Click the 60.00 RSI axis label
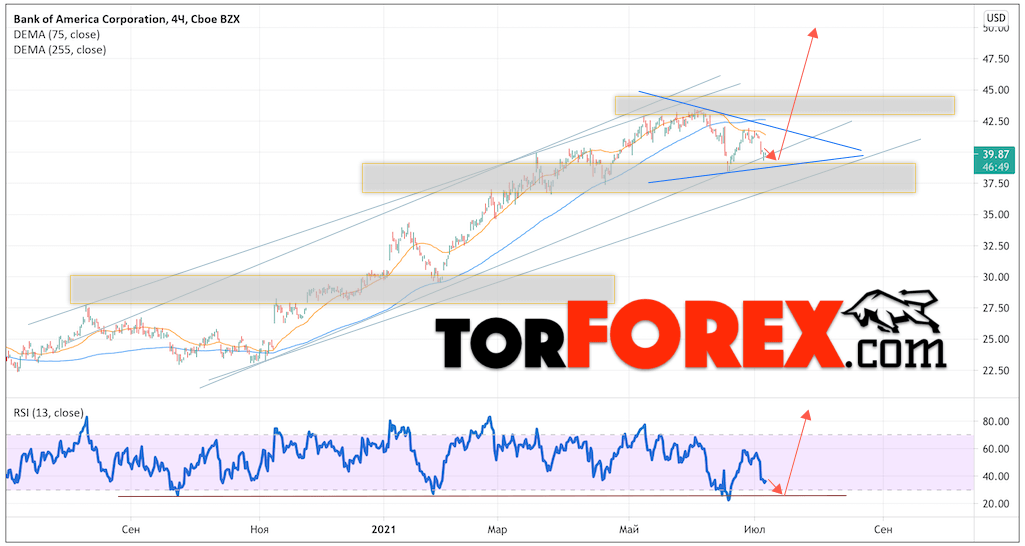 (996, 449)
